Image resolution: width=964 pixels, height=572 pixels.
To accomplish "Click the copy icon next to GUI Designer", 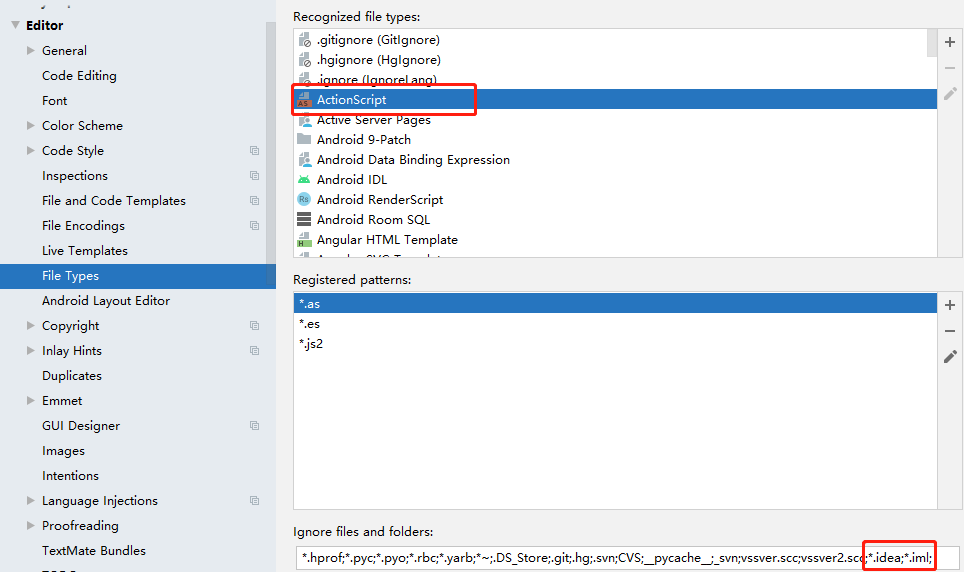I will (x=255, y=426).
